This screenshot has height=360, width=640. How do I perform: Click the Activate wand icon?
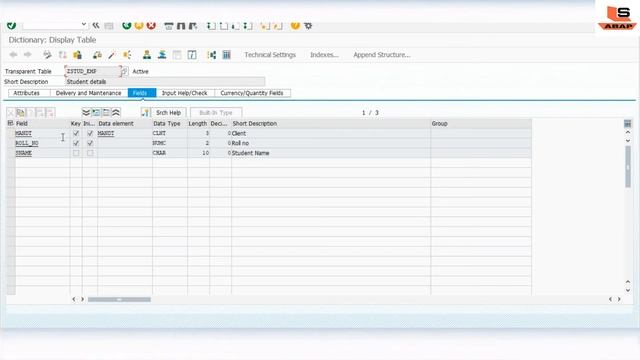click(112, 55)
